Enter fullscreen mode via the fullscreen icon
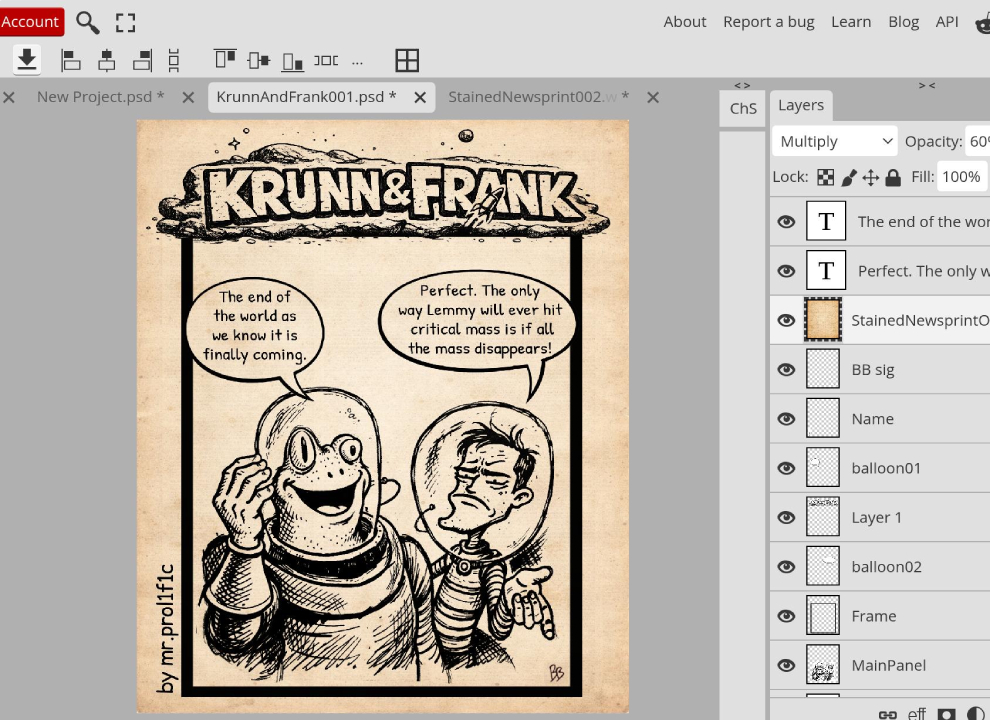The image size is (990, 720). click(125, 22)
